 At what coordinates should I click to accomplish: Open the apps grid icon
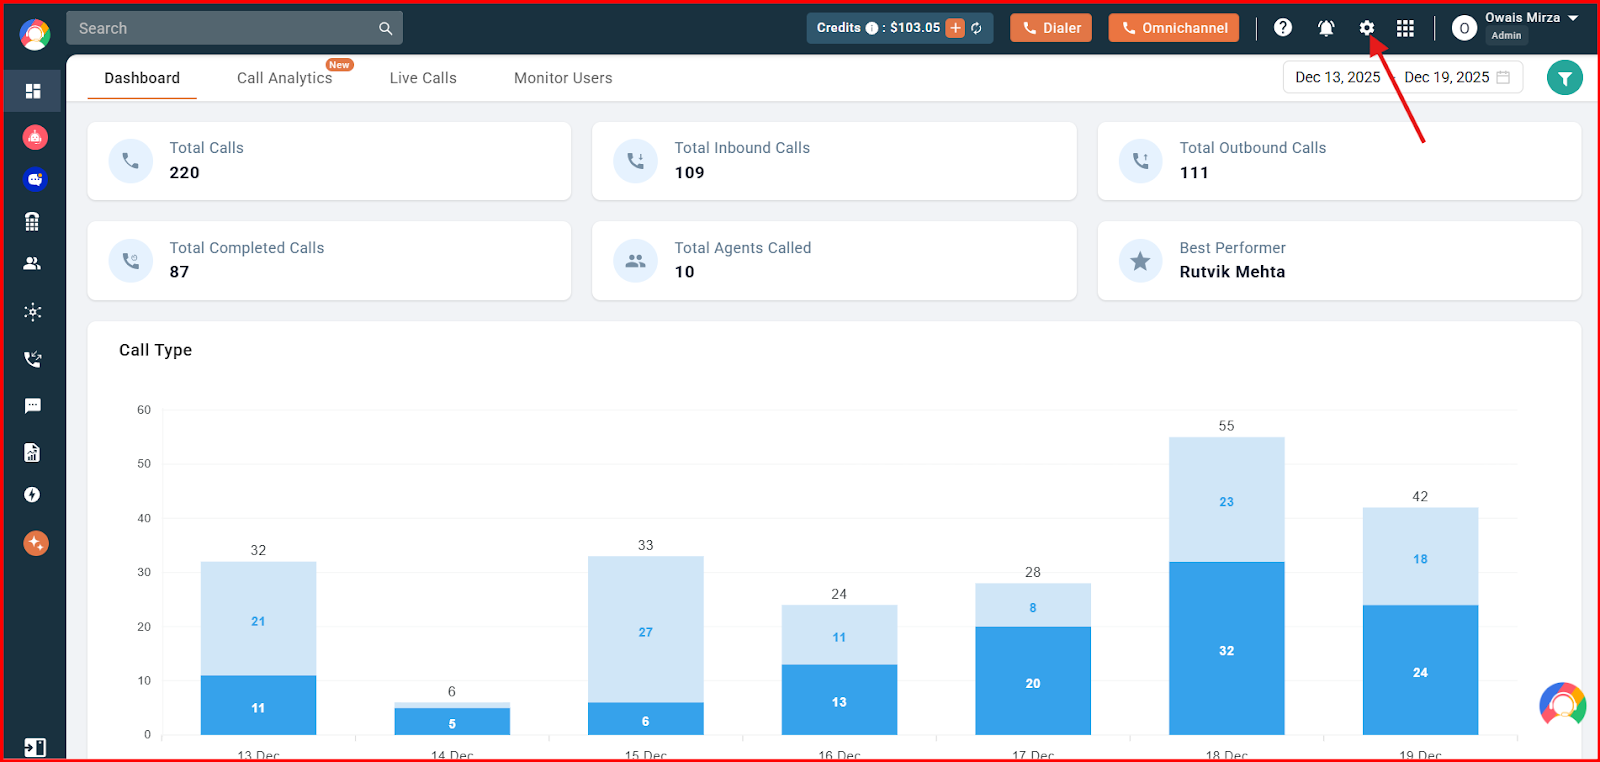pos(1405,28)
